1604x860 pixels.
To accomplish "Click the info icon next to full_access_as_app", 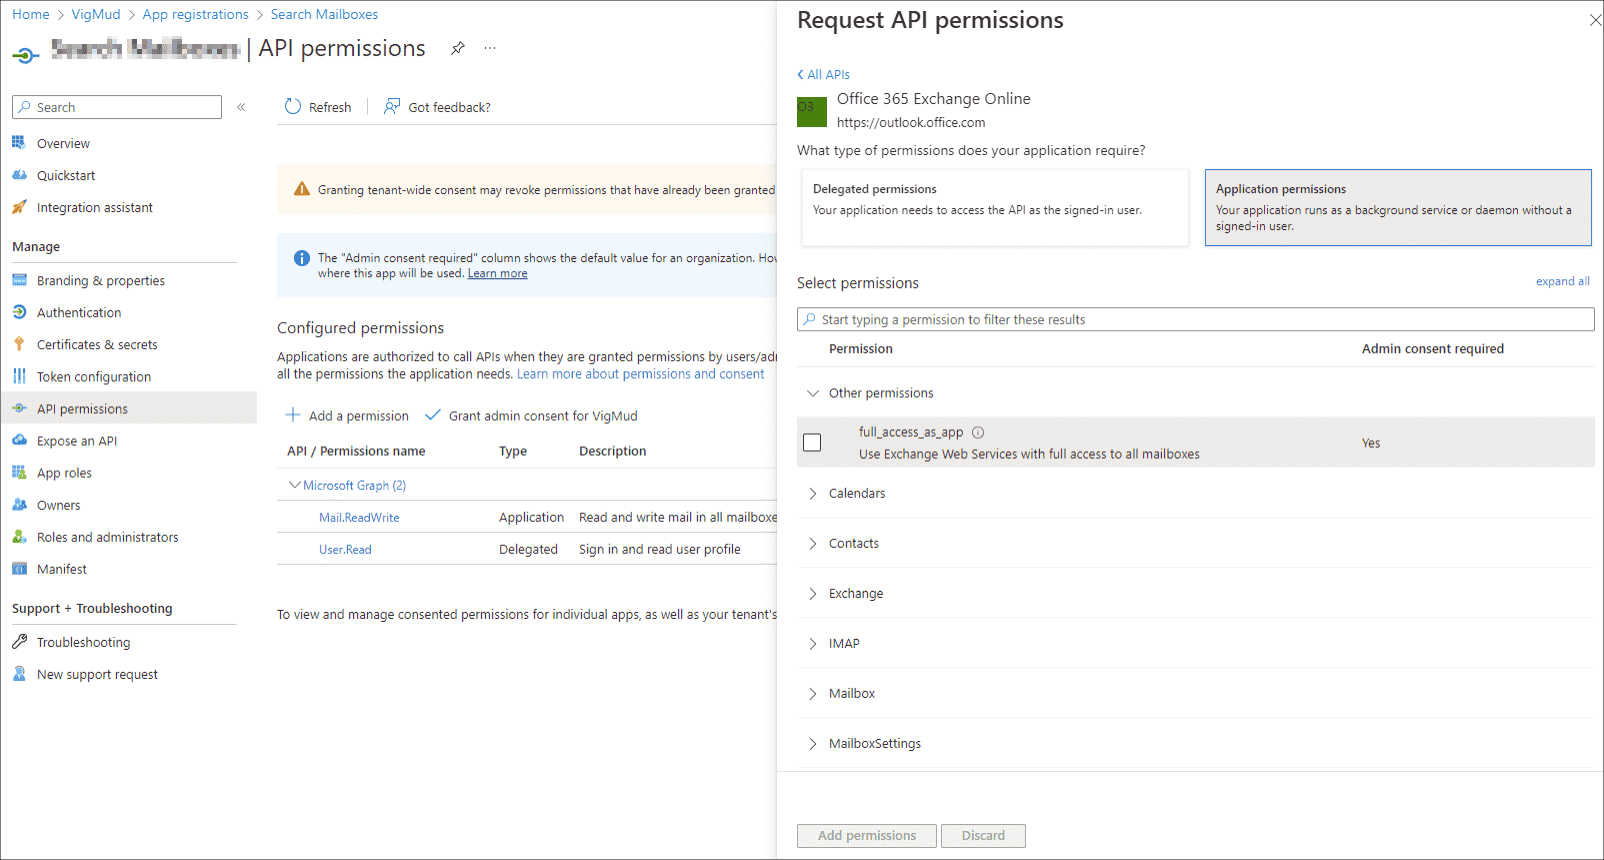I will [978, 433].
